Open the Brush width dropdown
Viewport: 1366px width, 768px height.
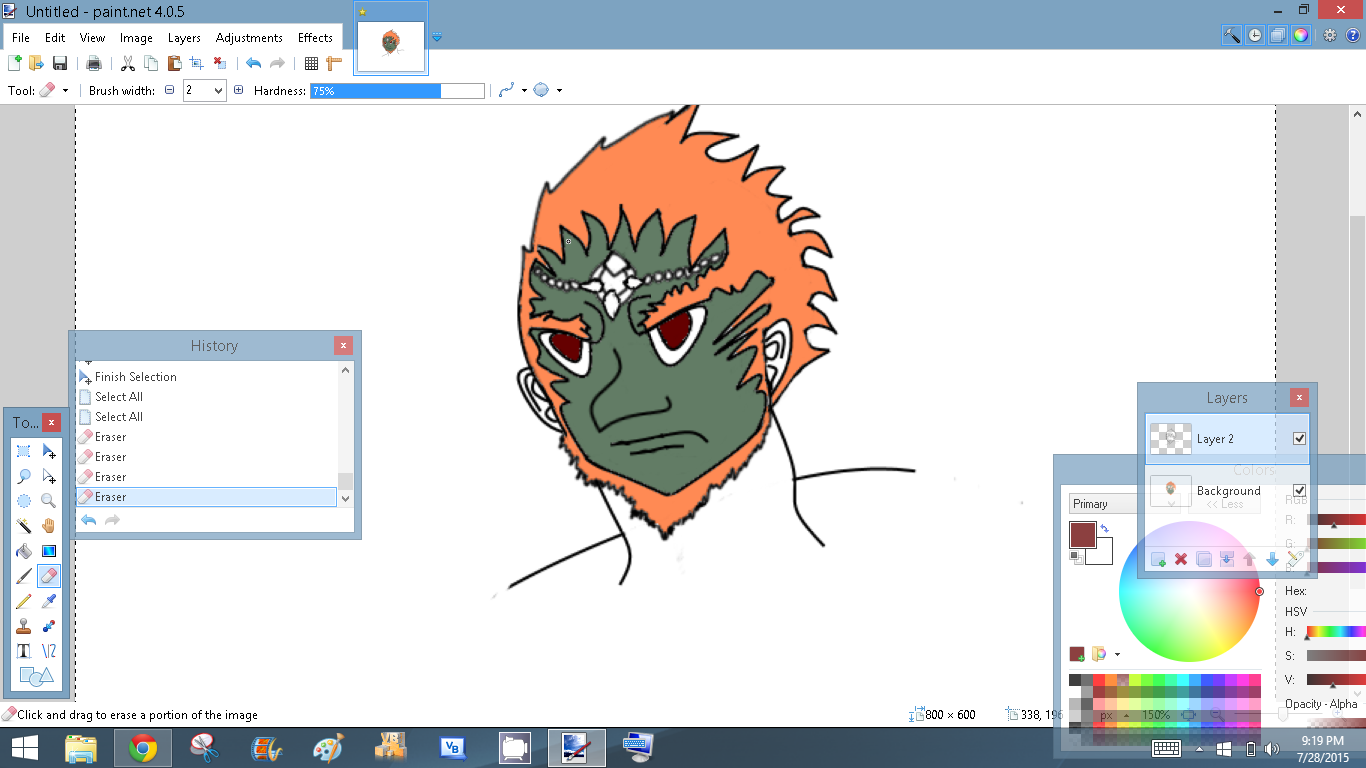[219, 90]
